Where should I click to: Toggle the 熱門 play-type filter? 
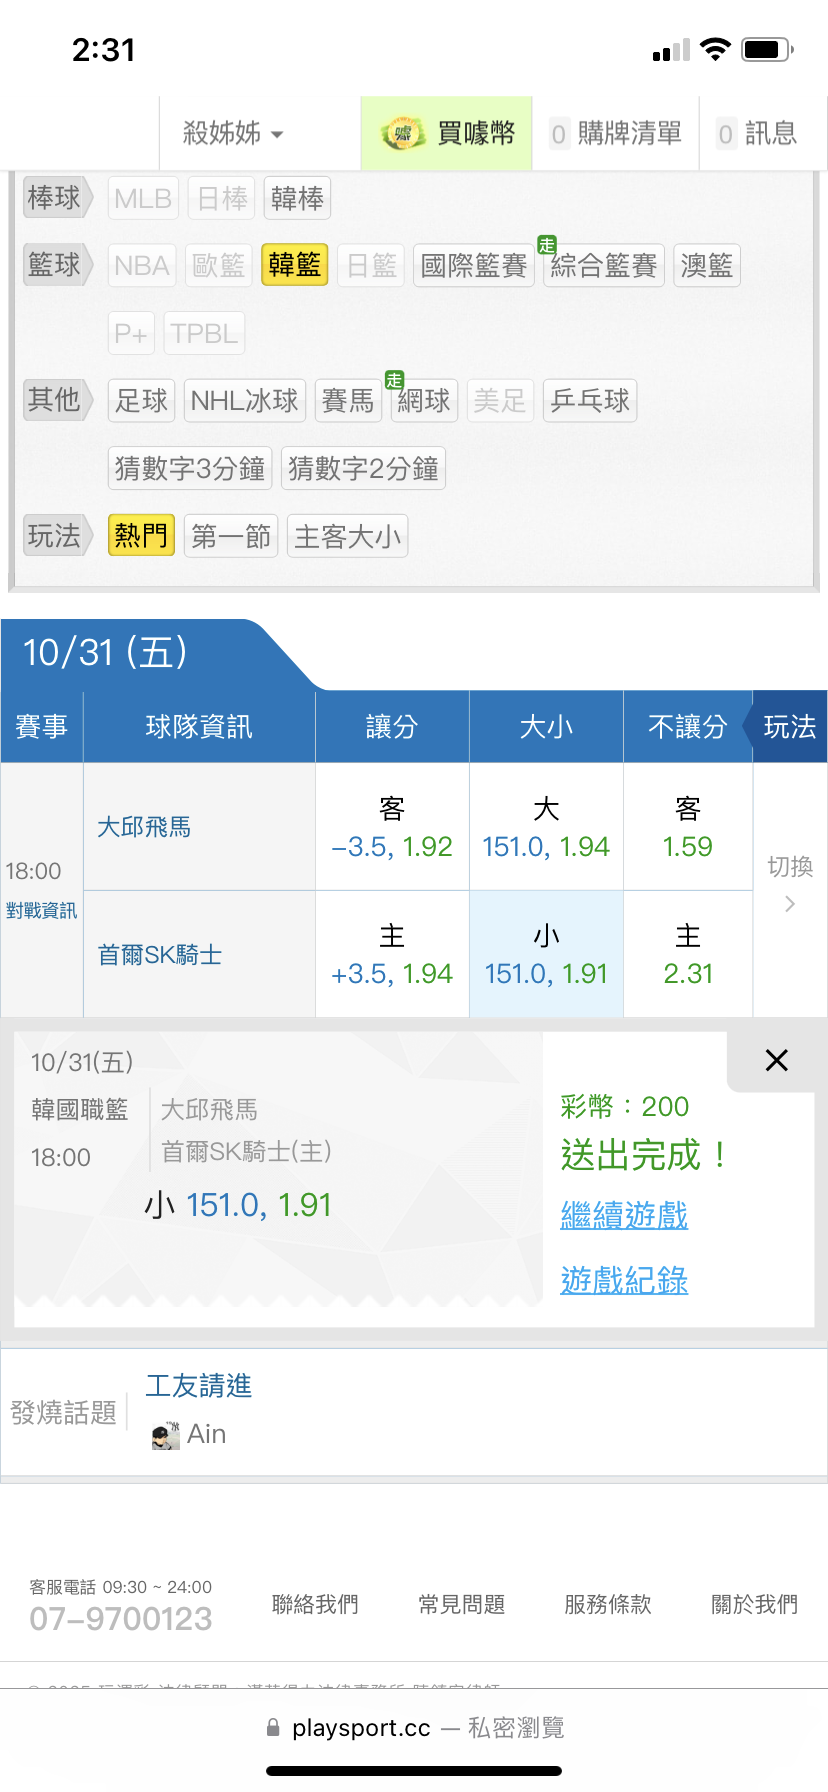pos(141,536)
